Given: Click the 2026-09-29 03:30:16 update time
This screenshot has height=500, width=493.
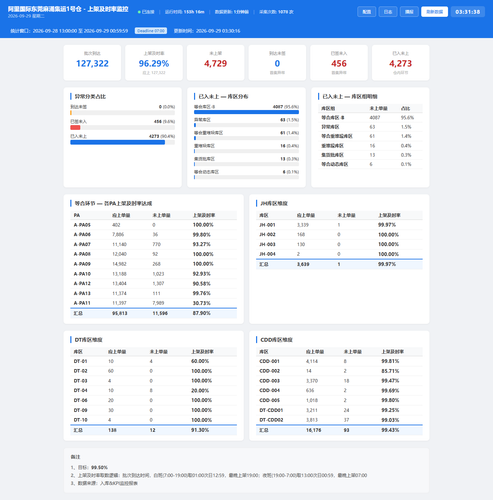Looking at the screenshot, I should click(x=218, y=31).
